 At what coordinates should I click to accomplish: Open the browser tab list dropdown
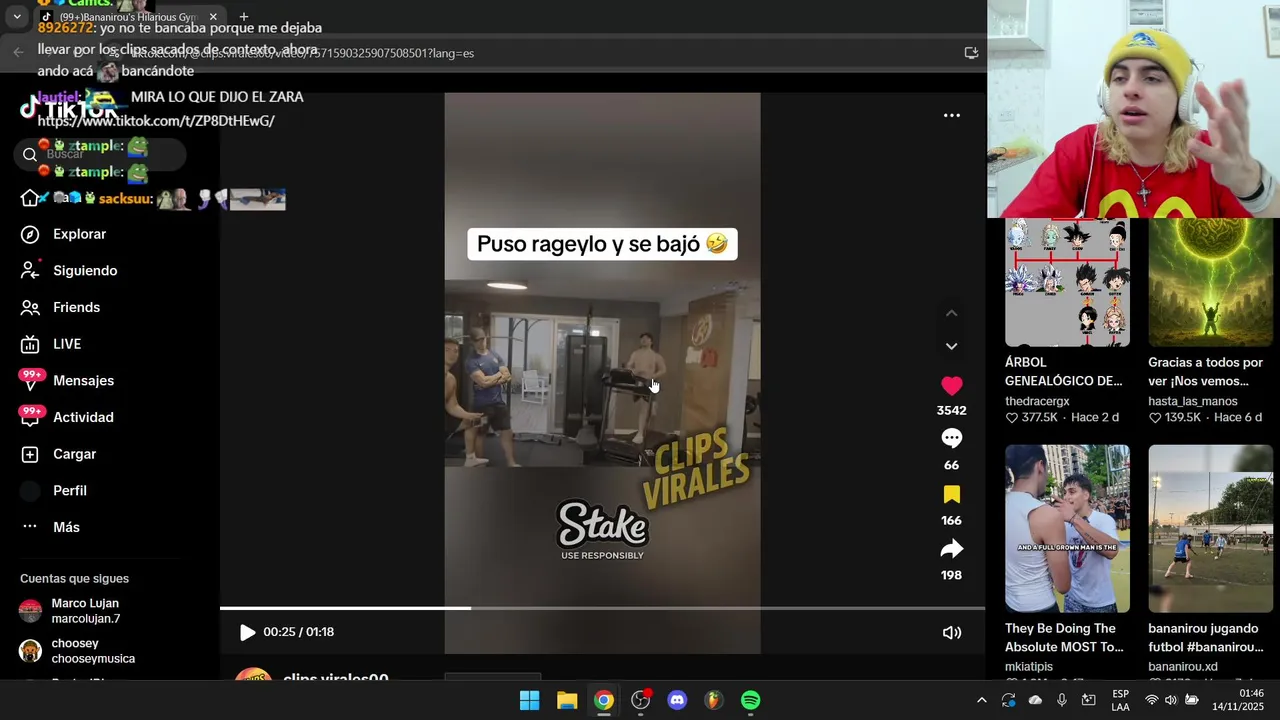coord(16,17)
